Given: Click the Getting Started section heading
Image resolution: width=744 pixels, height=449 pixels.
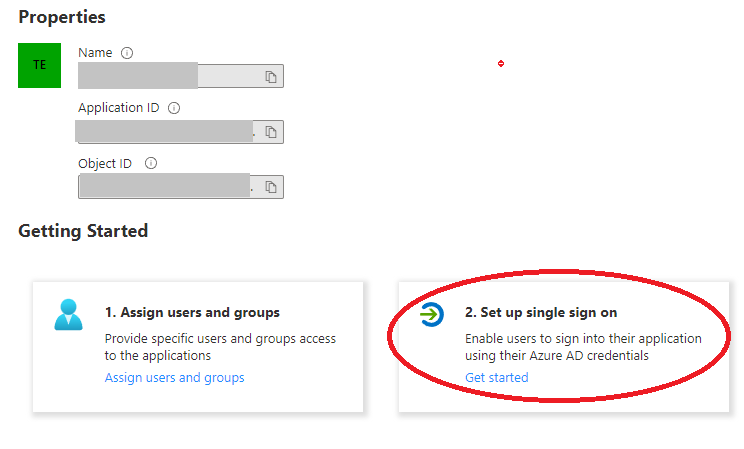Looking at the screenshot, I should [x=83, y=231].
